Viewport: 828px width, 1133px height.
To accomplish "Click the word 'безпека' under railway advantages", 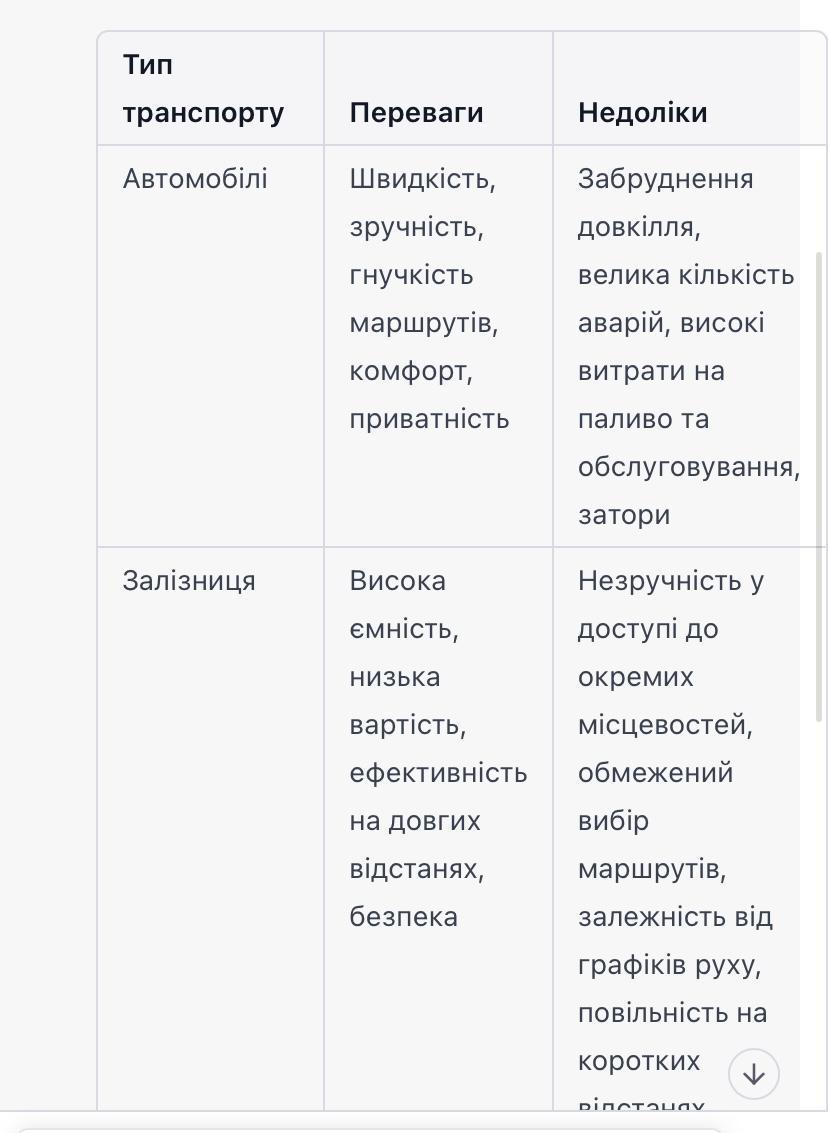I will (403, 916).
